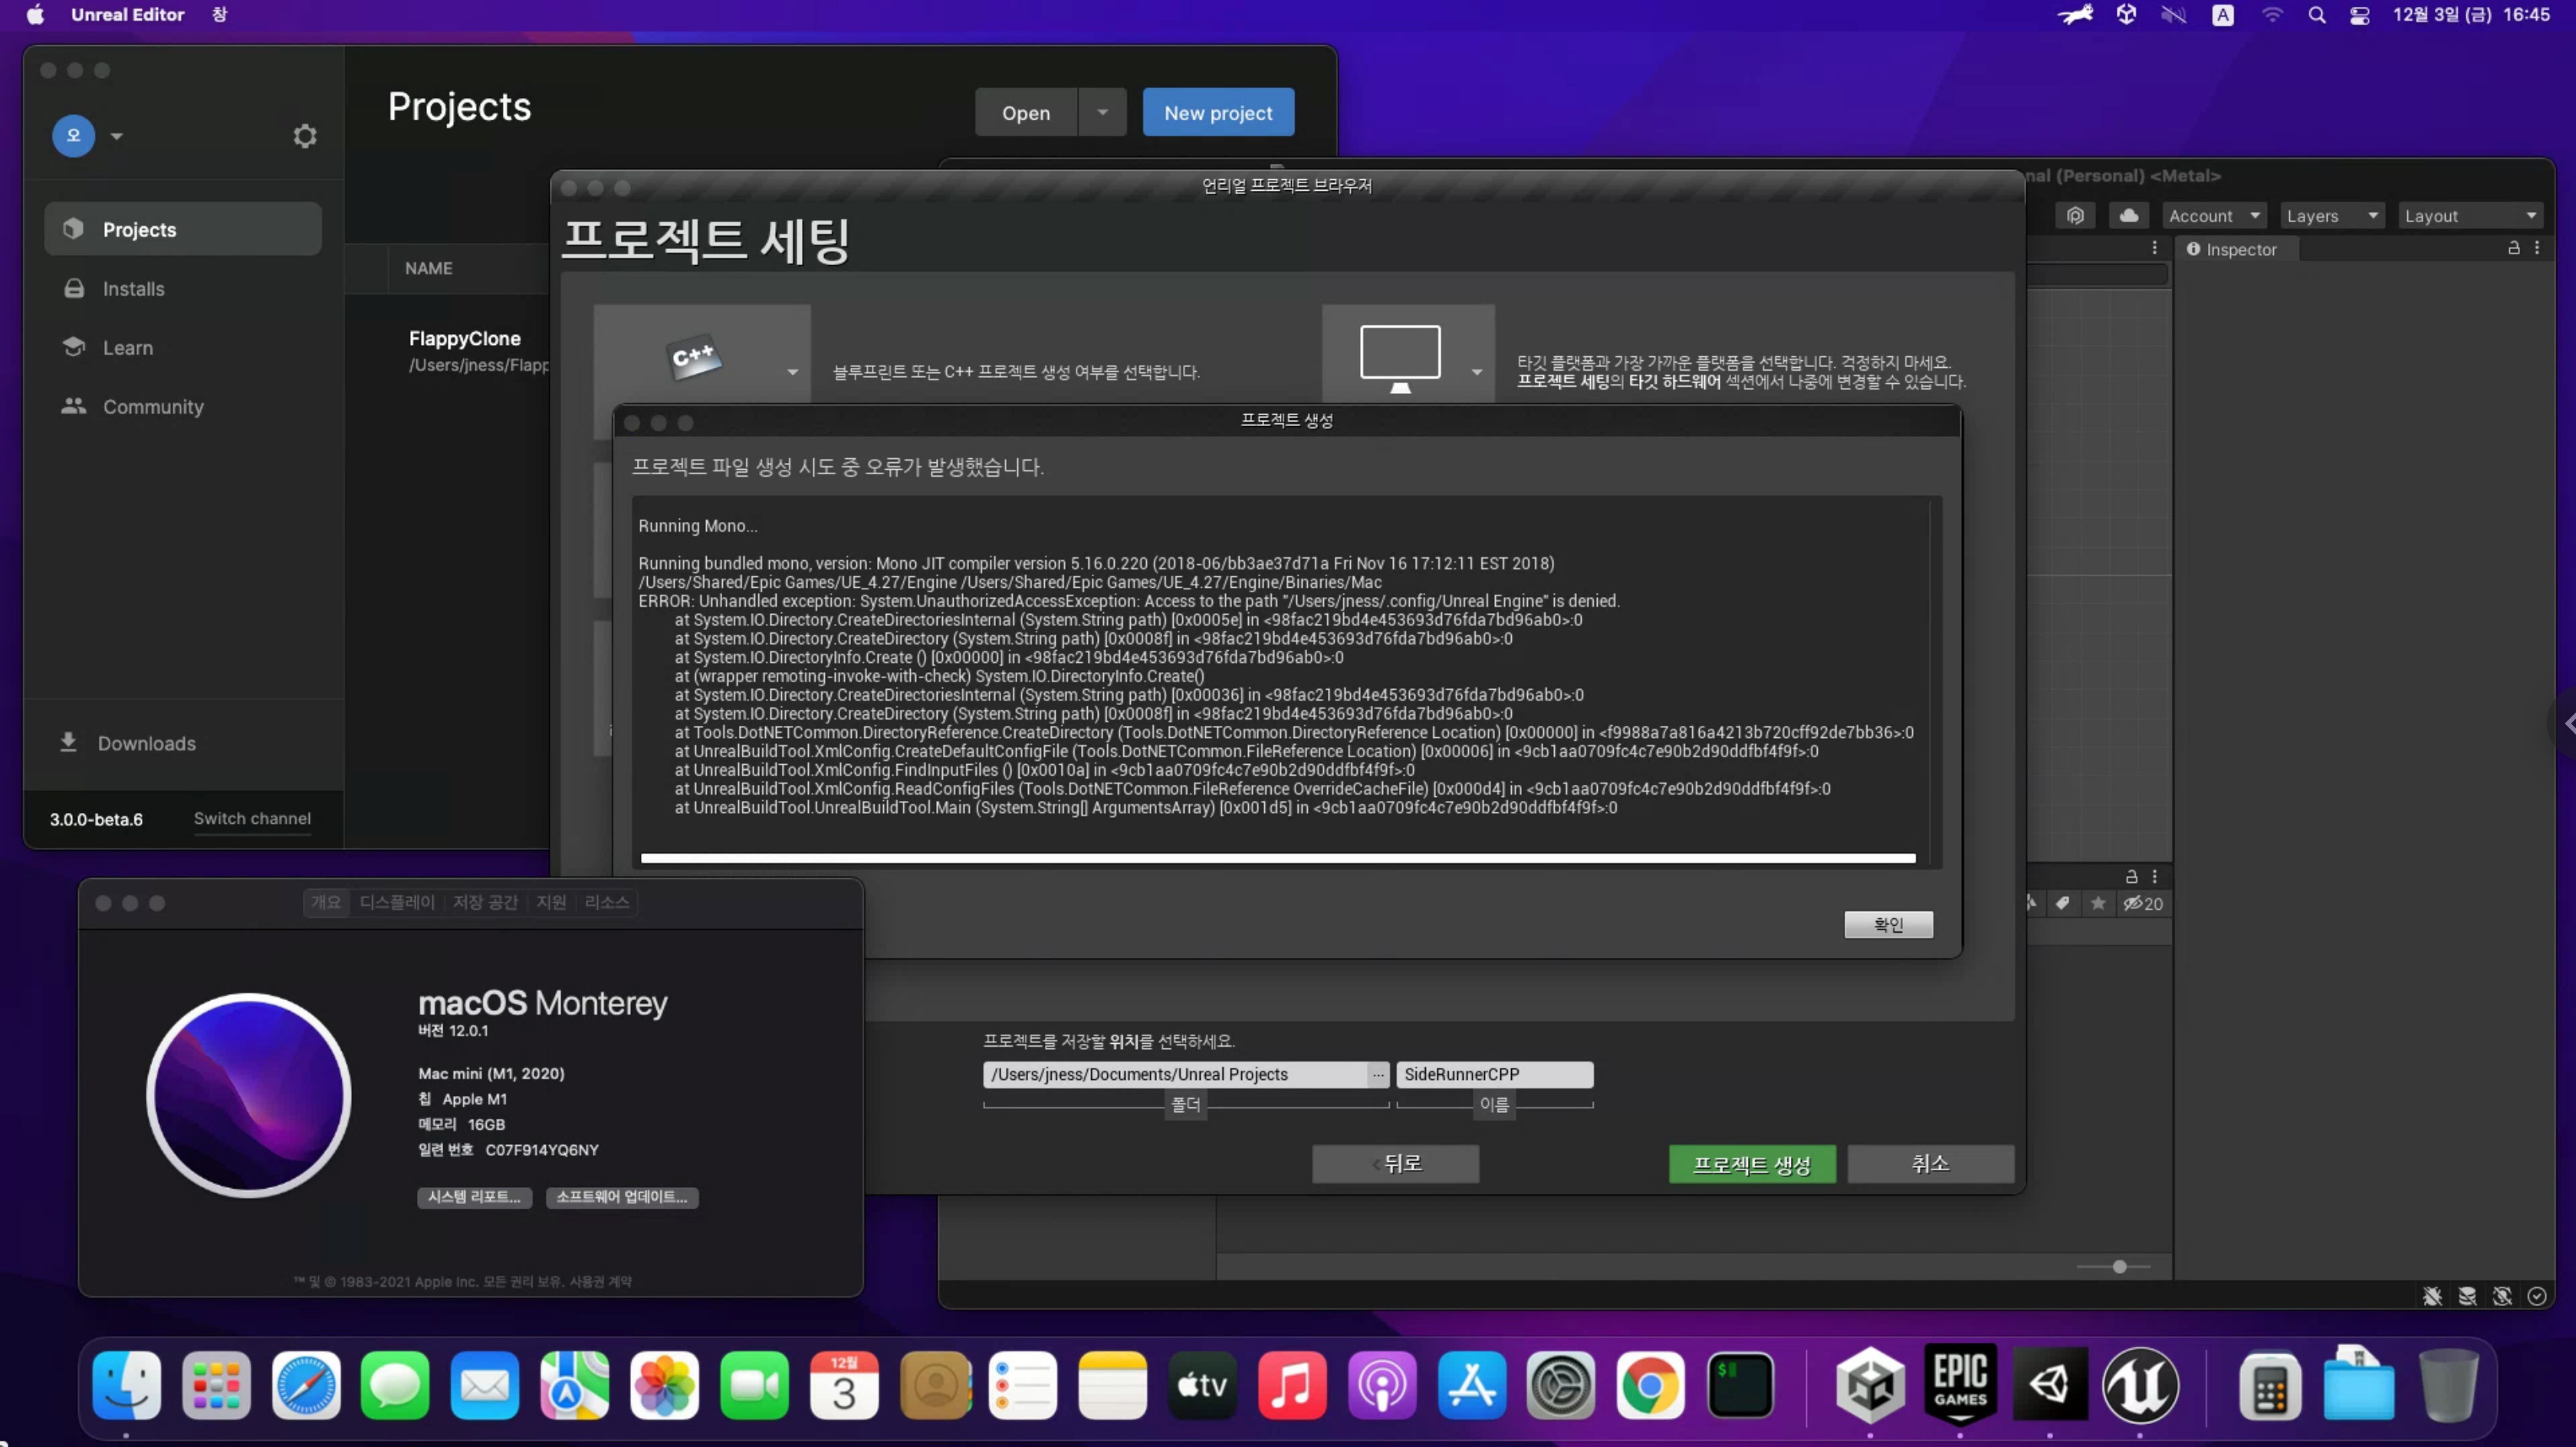Click the Inspector panel lock icon
The width and height of the screenshot is (2576, 1447).
coord(2513,248)
